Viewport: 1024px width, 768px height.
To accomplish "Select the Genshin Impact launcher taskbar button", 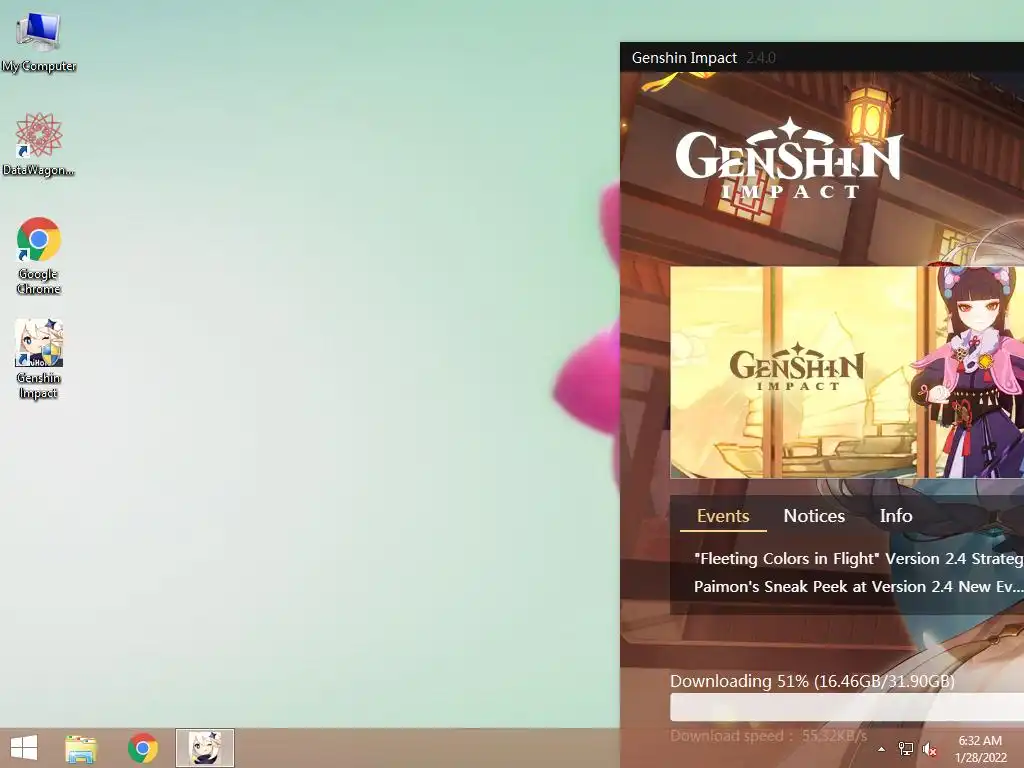I will click(204, 748).
